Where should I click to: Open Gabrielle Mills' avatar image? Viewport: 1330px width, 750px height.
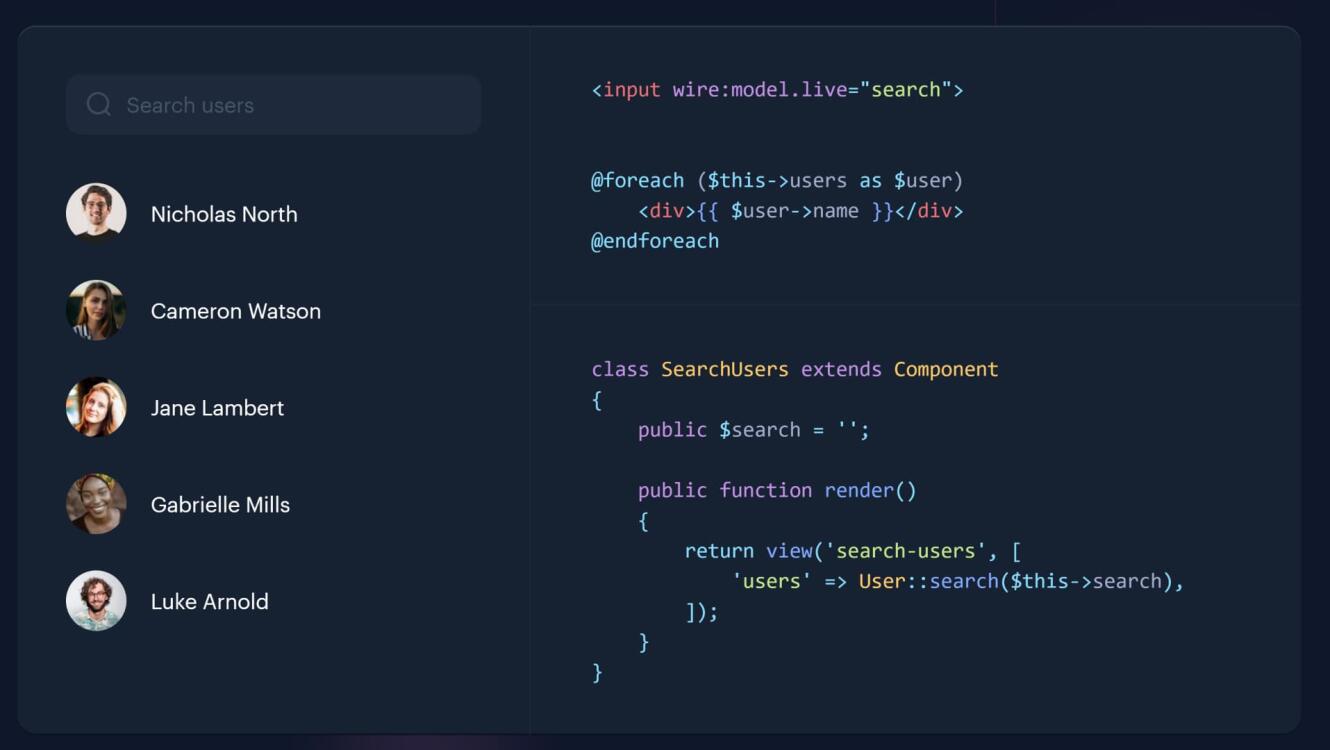96,504
